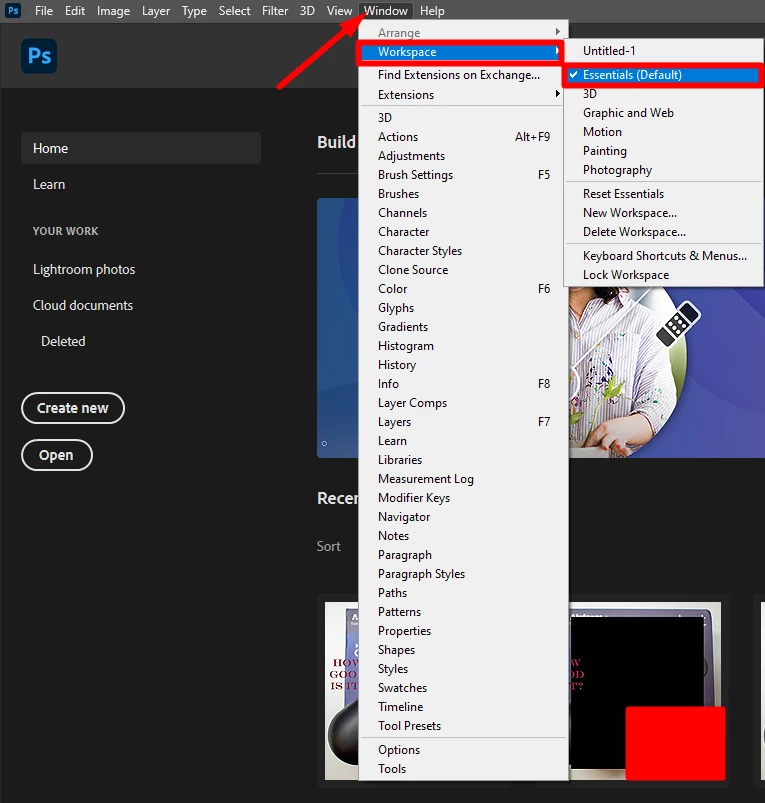Expand the Workspace submenu
Image resolution: width=765 pixels, height=803 pixels.
[460, 52]
